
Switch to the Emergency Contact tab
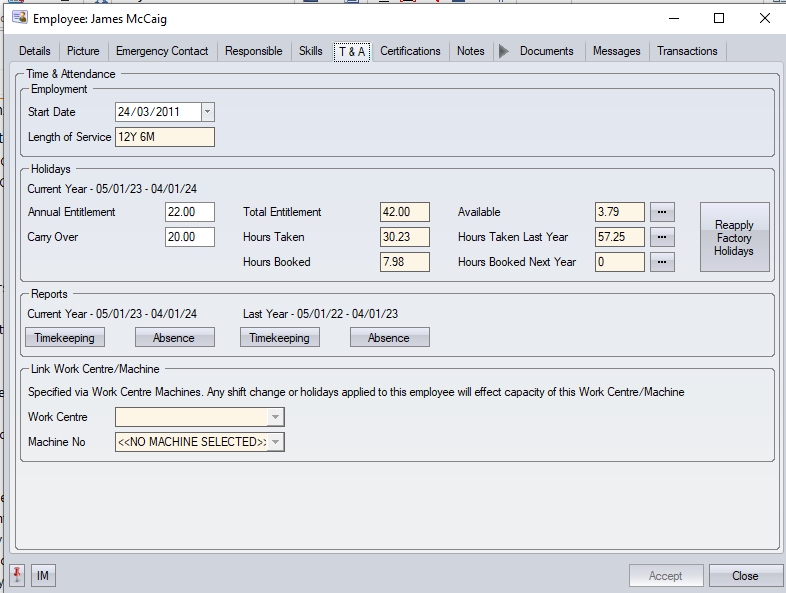coord(162,51)
